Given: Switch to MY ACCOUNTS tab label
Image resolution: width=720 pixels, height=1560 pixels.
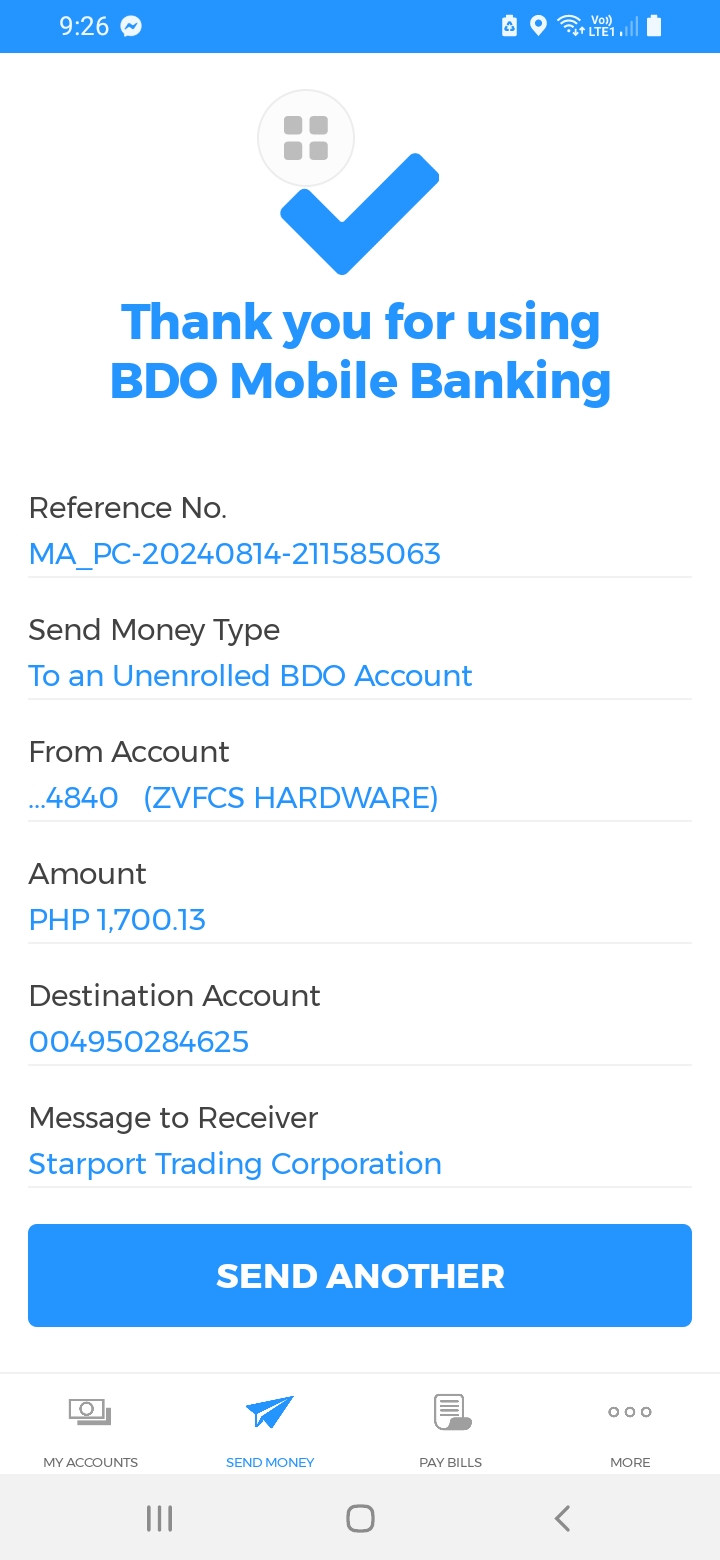Looking at the screenshot, I should click(x=90, y=1462).
